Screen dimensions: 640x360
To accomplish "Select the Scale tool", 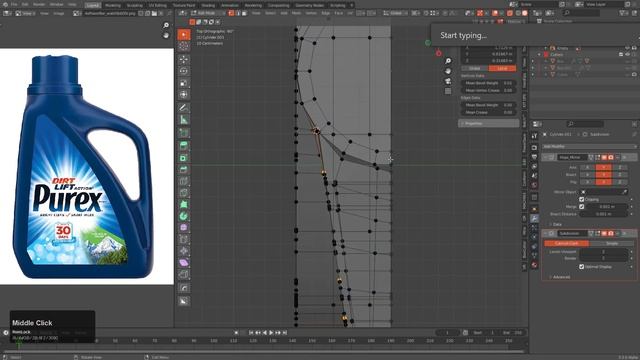I will [x=184, y=83].
